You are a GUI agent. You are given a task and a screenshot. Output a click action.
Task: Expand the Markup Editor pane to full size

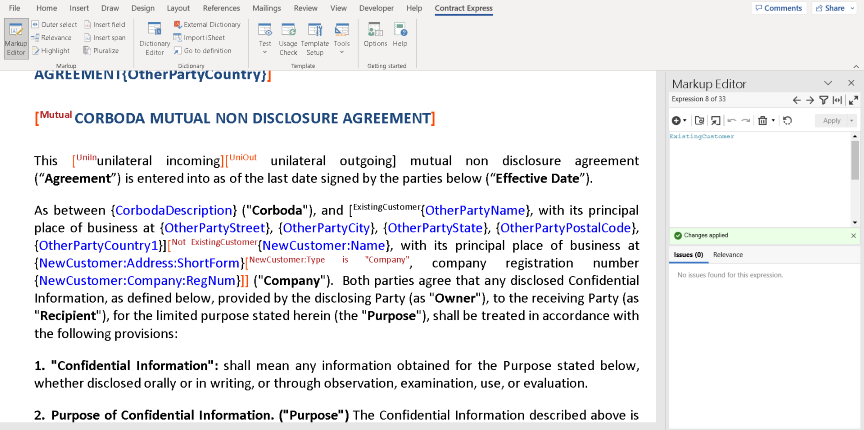pyautogui.click(x=852, y=100)
